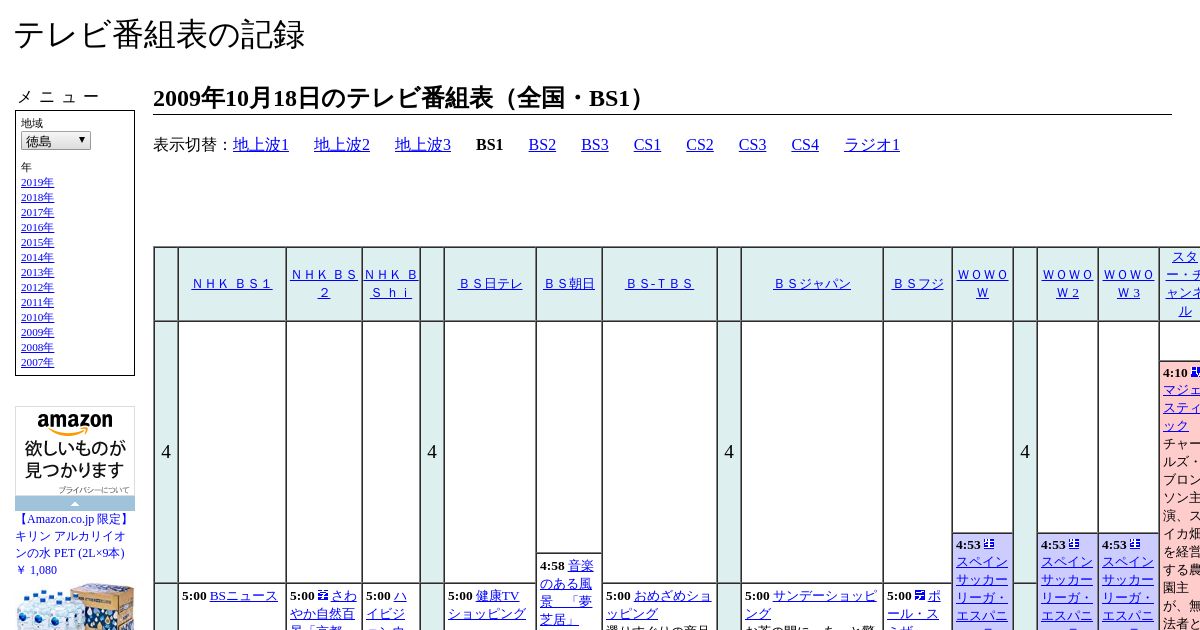Screen dimensions: 1200x630
Task: Select year 2011年 in menu
Action: coord(37,303)
